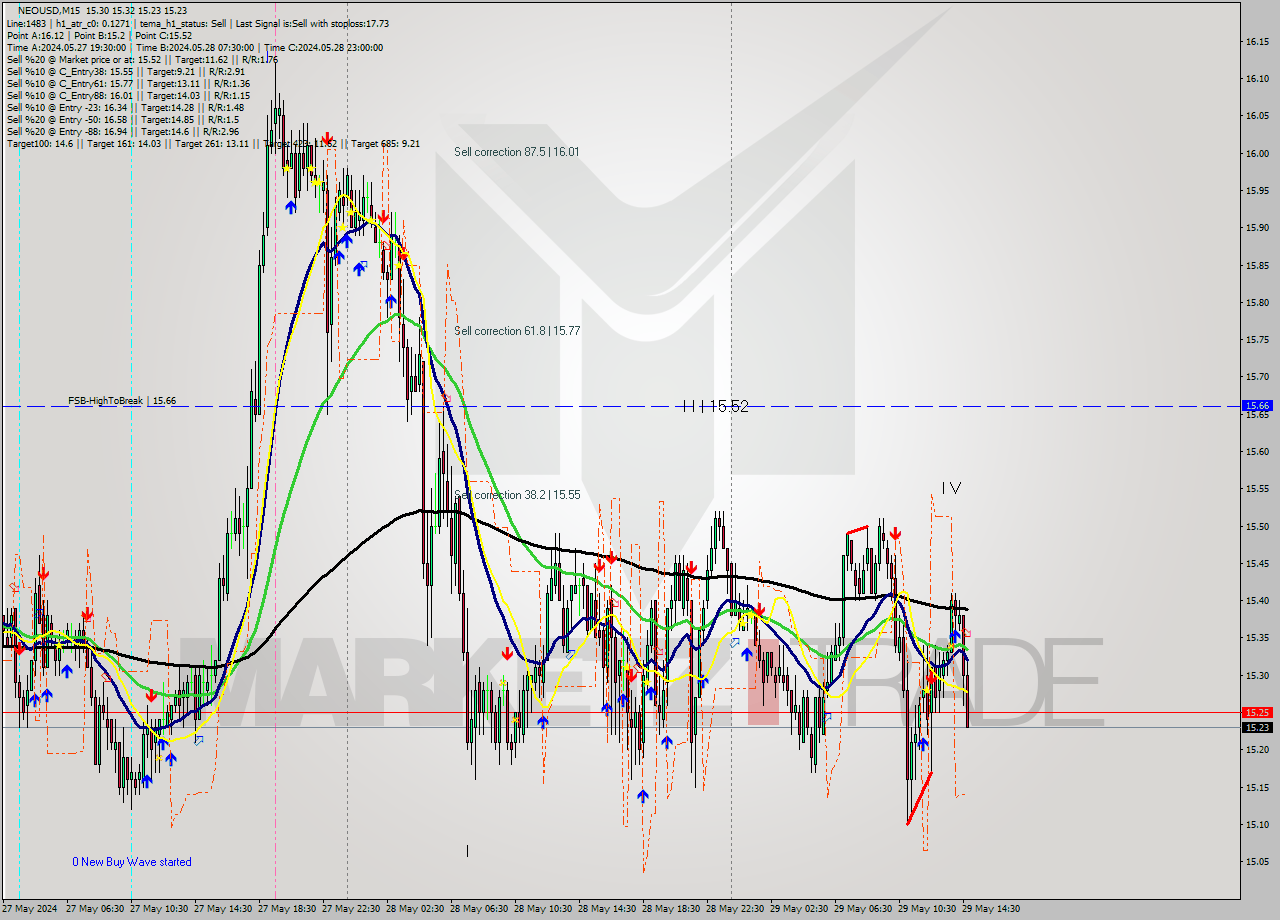The width and height of the screenshot is (1280, 920).
Task: Select the 'Sell correction 61.8 | 15.77' label
Action: [x=516, y=331]
